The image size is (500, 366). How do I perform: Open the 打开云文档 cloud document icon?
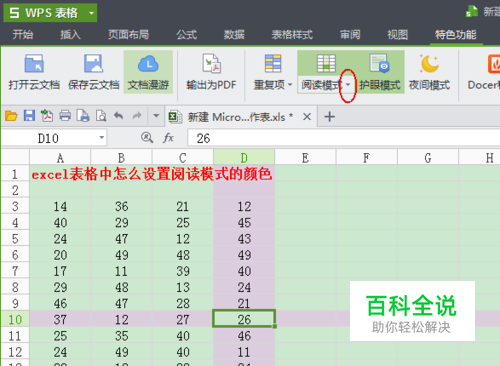click(34, 64)
